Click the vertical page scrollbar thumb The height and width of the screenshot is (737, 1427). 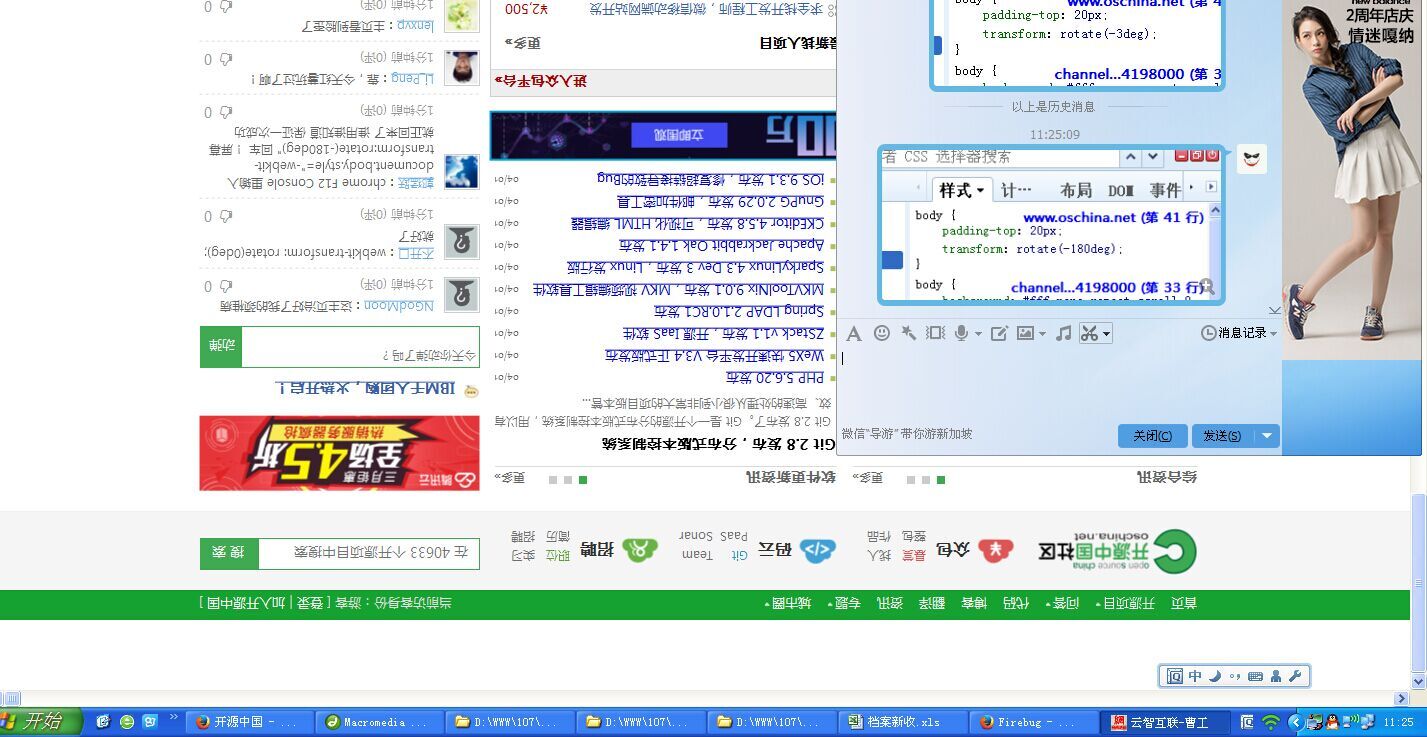tap(1418, 585)
